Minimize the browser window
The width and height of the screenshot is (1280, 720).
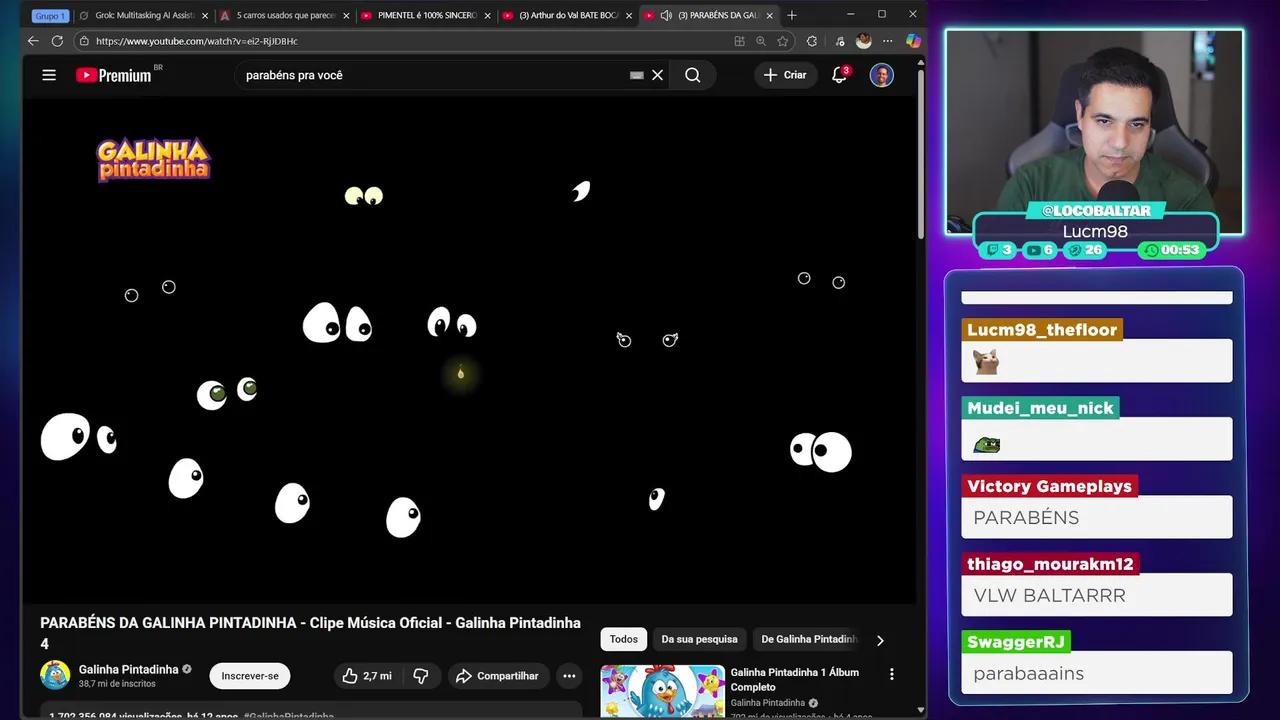pyautogui.click(x=851, y=14)
